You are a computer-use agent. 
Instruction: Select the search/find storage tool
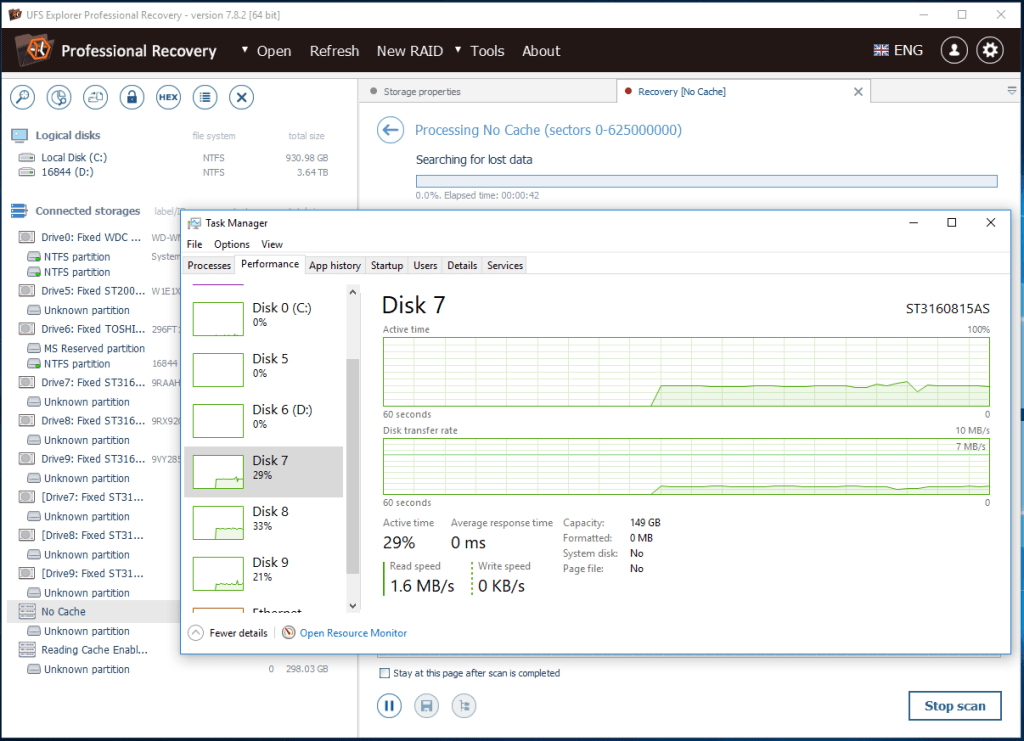click(x=21, y=97)
